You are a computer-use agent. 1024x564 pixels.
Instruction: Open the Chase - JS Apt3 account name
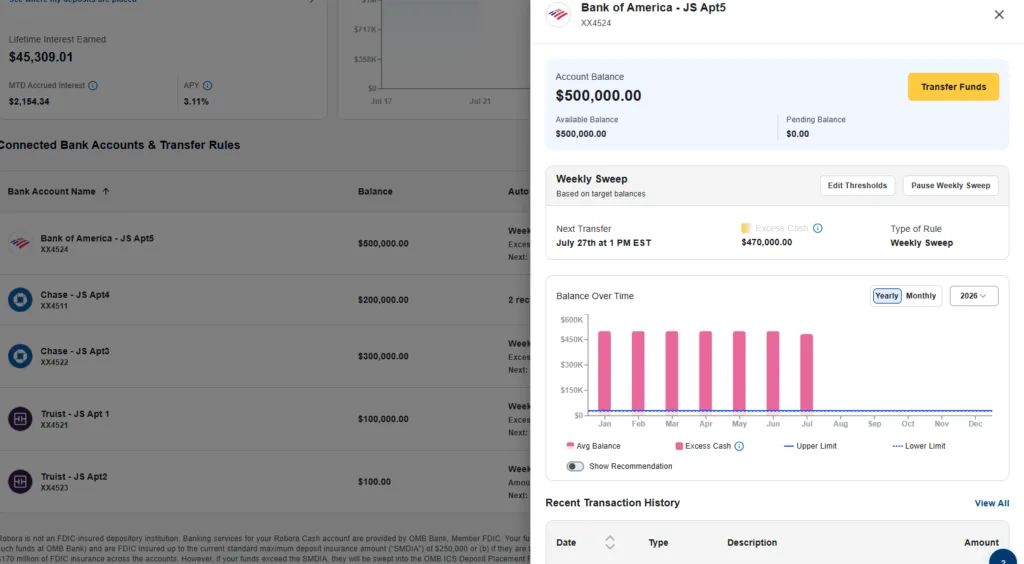pos(75,351)
